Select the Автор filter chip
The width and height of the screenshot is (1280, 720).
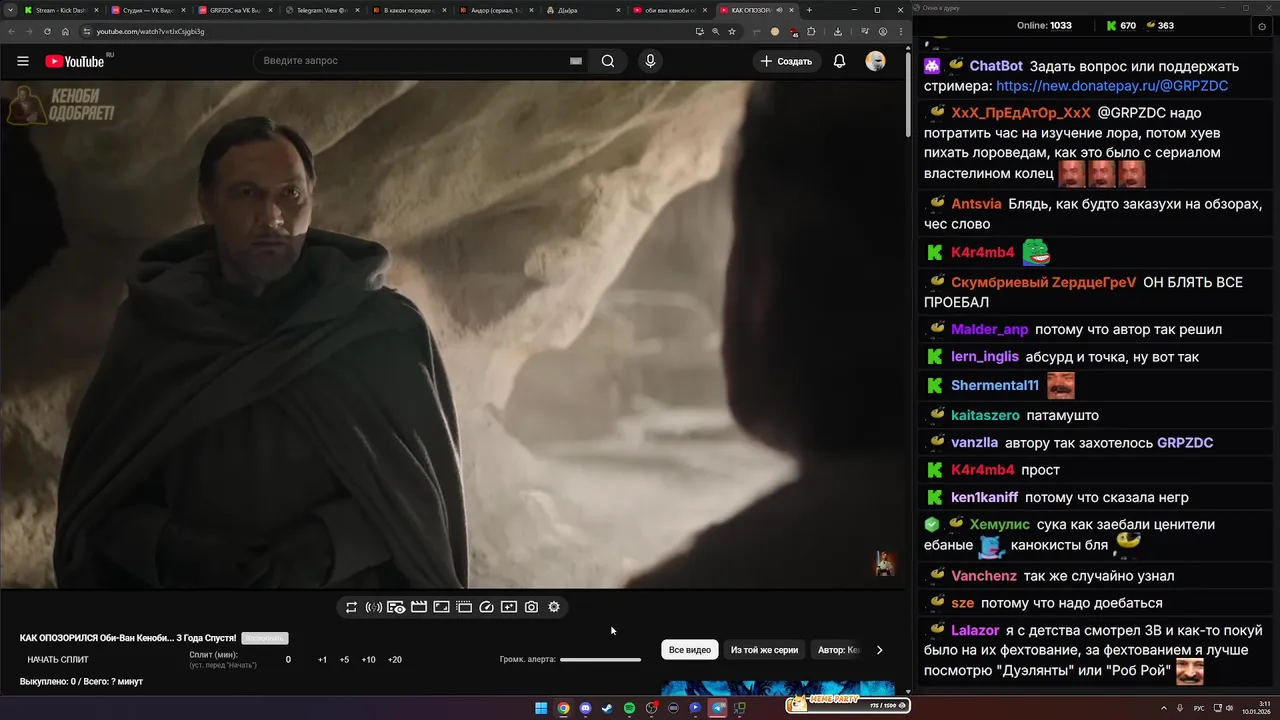(x=838, y=650)
